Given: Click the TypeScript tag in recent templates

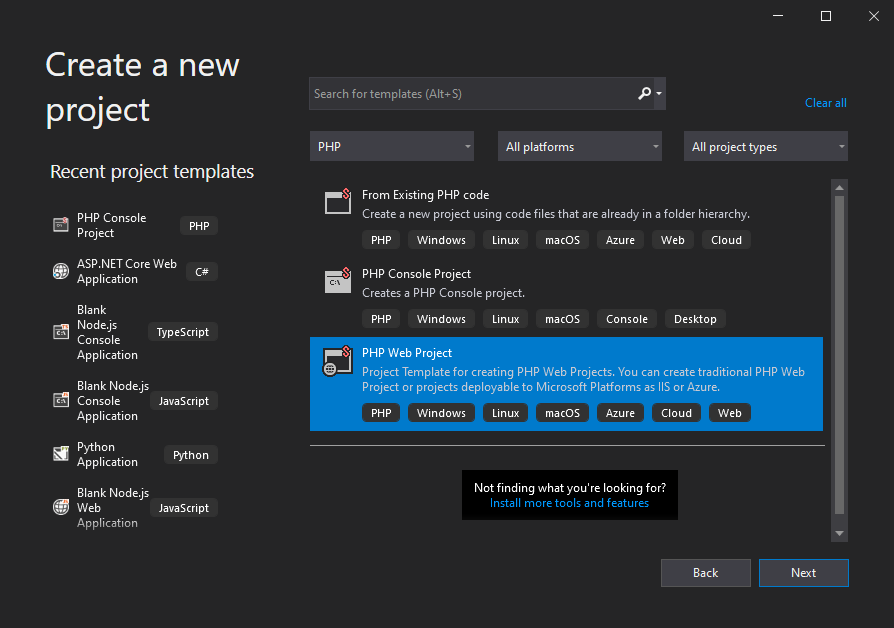Looking at the screenshot, I should click(x=182, y=332).
